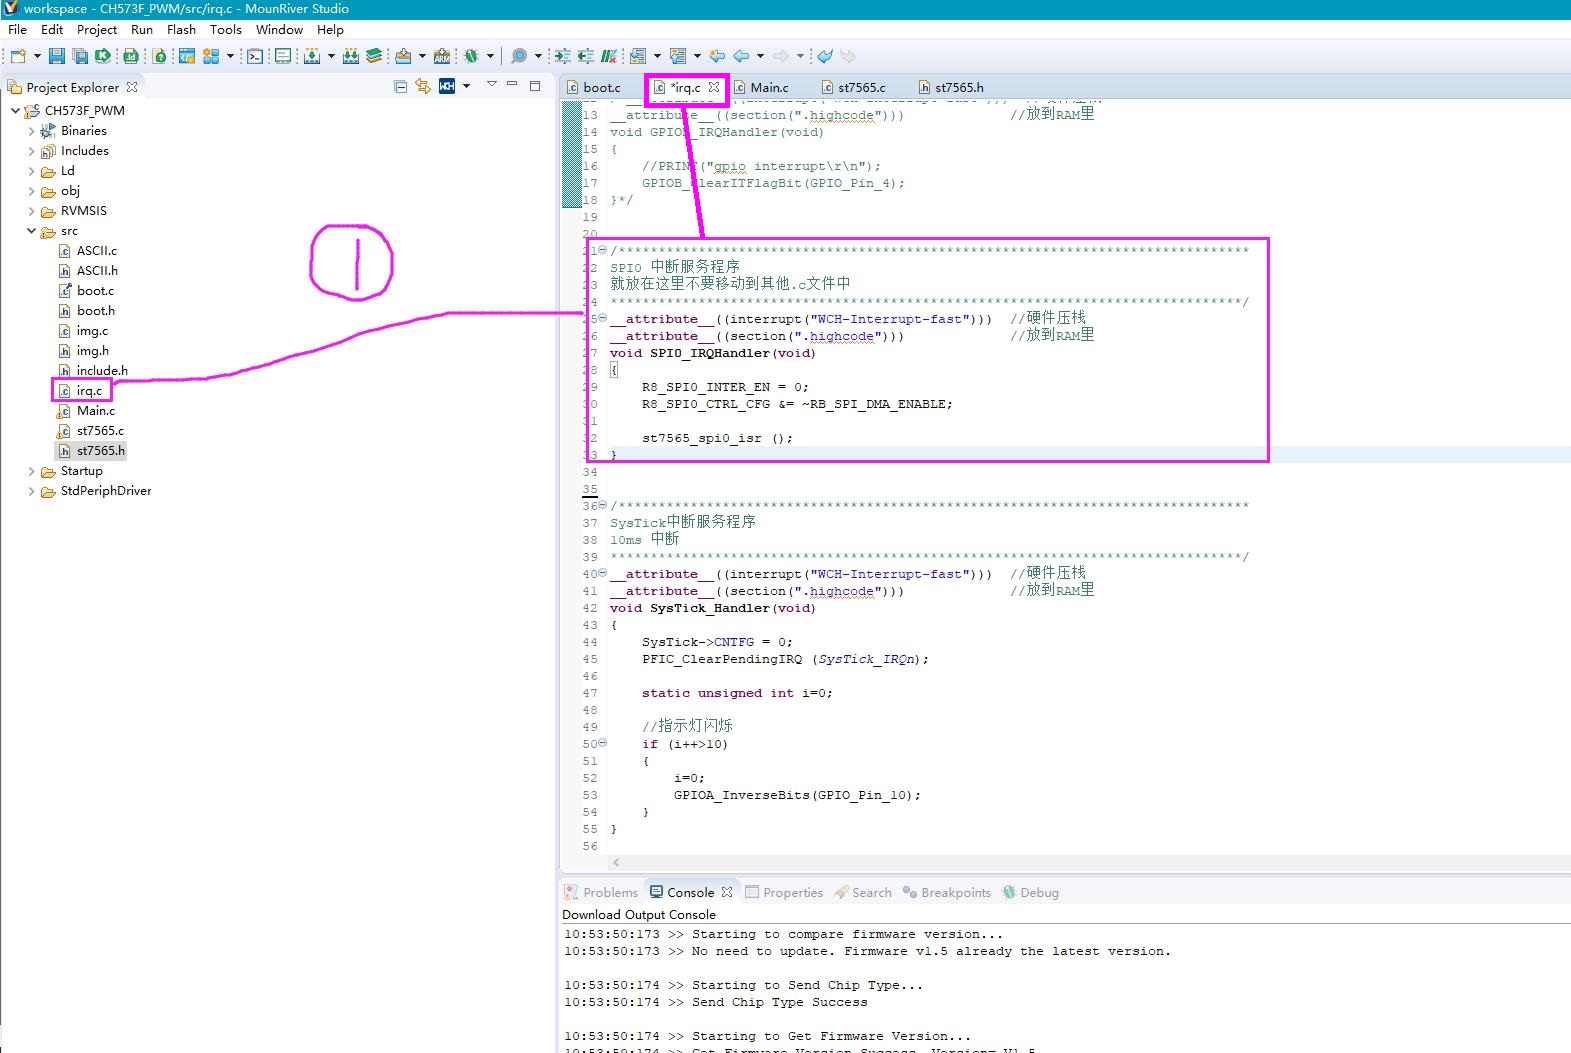
Task: Launch debug with the bug icon
Action: 472,56
